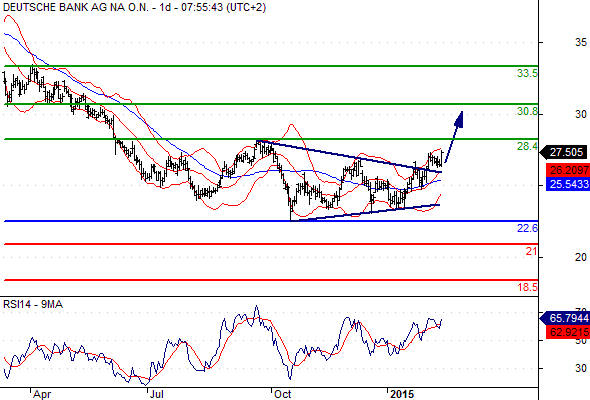Select the blue 22.6 pivot level label
The width and height of the screenshot is (590, 400).
[x=527, y=228]
